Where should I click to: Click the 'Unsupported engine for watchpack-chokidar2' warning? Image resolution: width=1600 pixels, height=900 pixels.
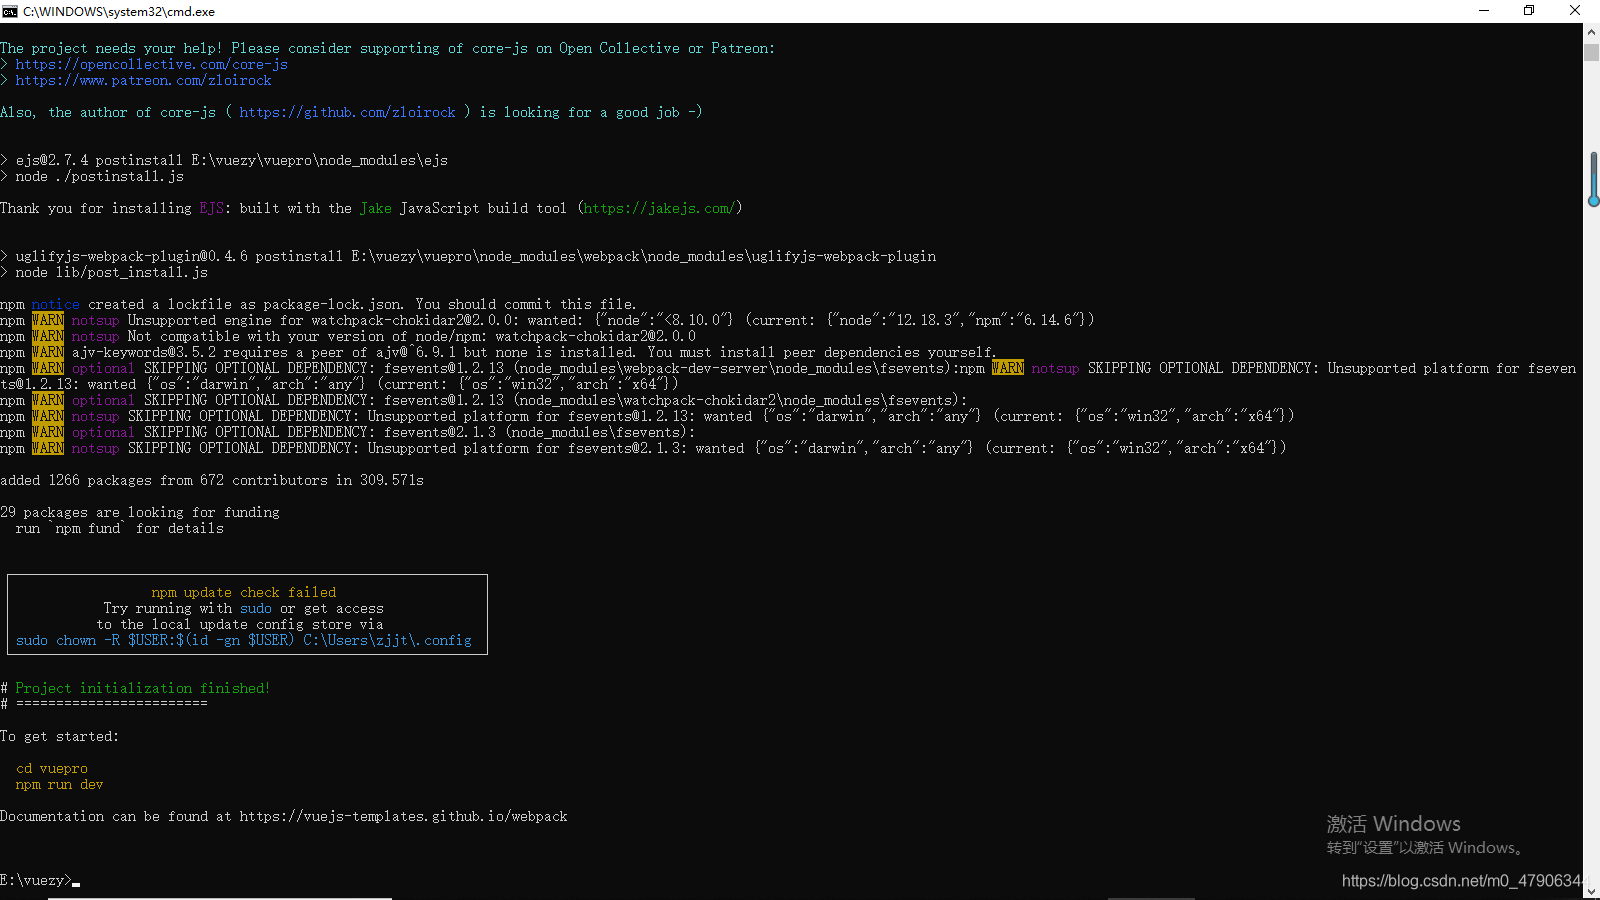pyautogui.click(x=547, y=320)
